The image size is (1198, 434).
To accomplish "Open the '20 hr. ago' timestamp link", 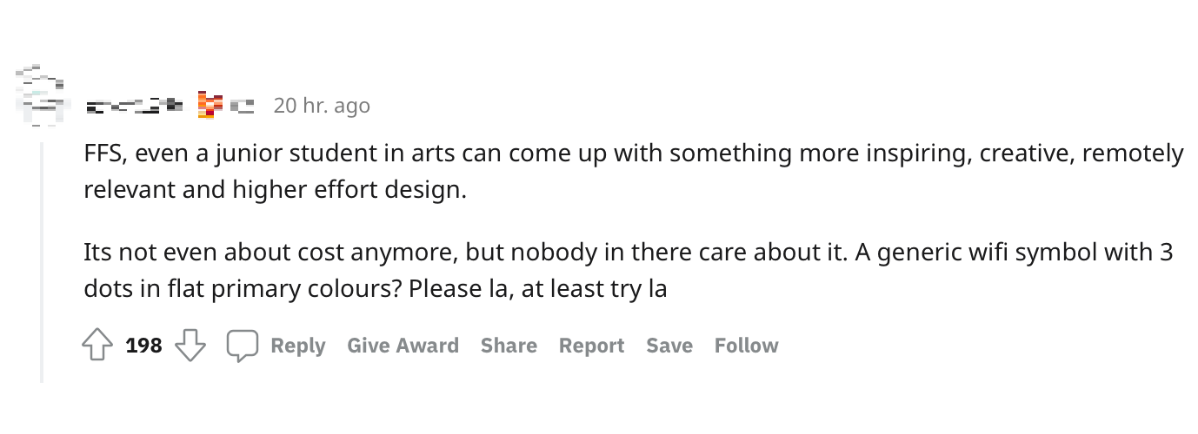I will 322,105.
